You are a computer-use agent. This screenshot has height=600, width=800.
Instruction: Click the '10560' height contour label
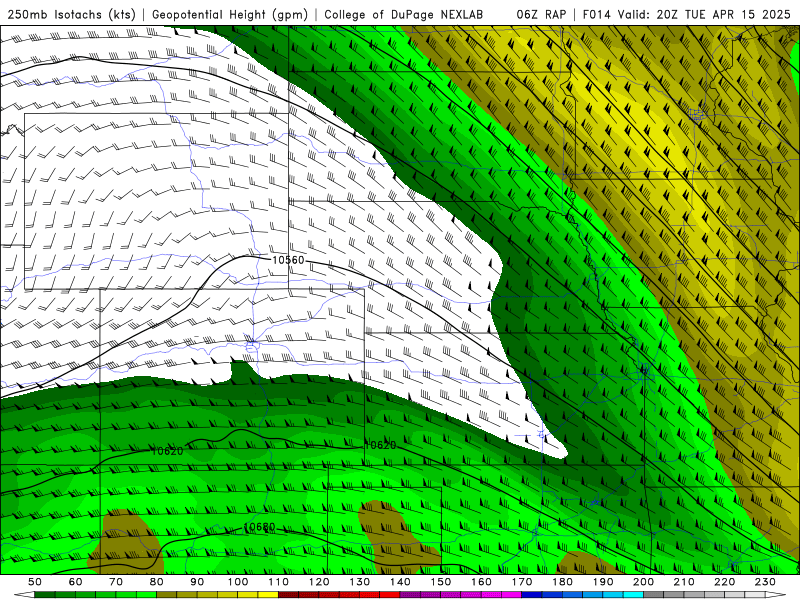(x=288, y=260)
